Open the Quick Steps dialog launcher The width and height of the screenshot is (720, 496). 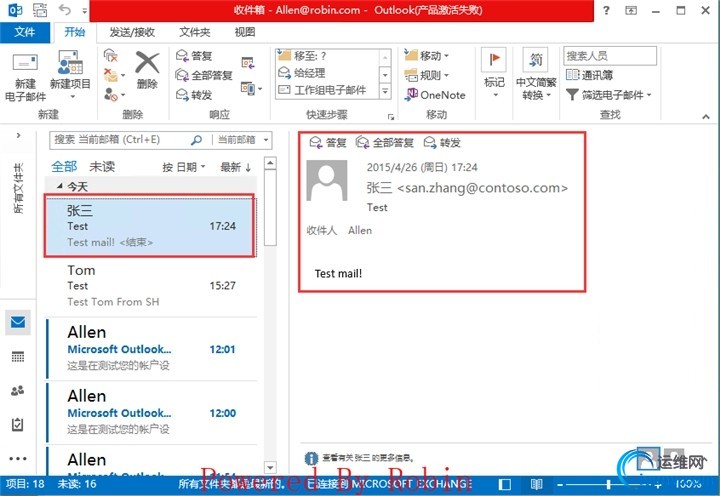pos(391,117)
